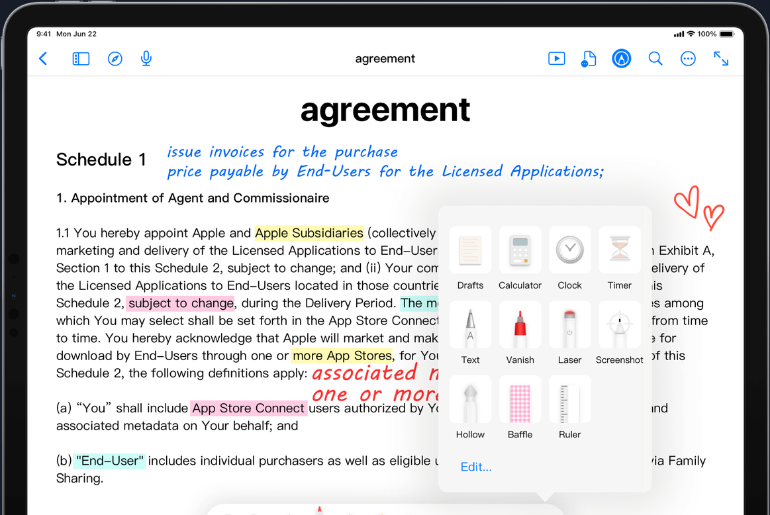Click blue handwritten 'issue invoices for the purchase' note
Image resolution: width=770 pixels, height=515 pixels.
tap(282, 152)
